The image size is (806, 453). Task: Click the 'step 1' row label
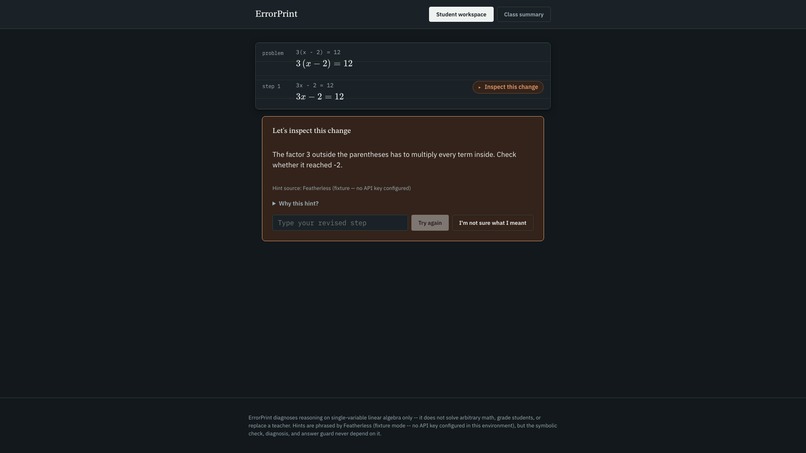click(x=271, y=86)
